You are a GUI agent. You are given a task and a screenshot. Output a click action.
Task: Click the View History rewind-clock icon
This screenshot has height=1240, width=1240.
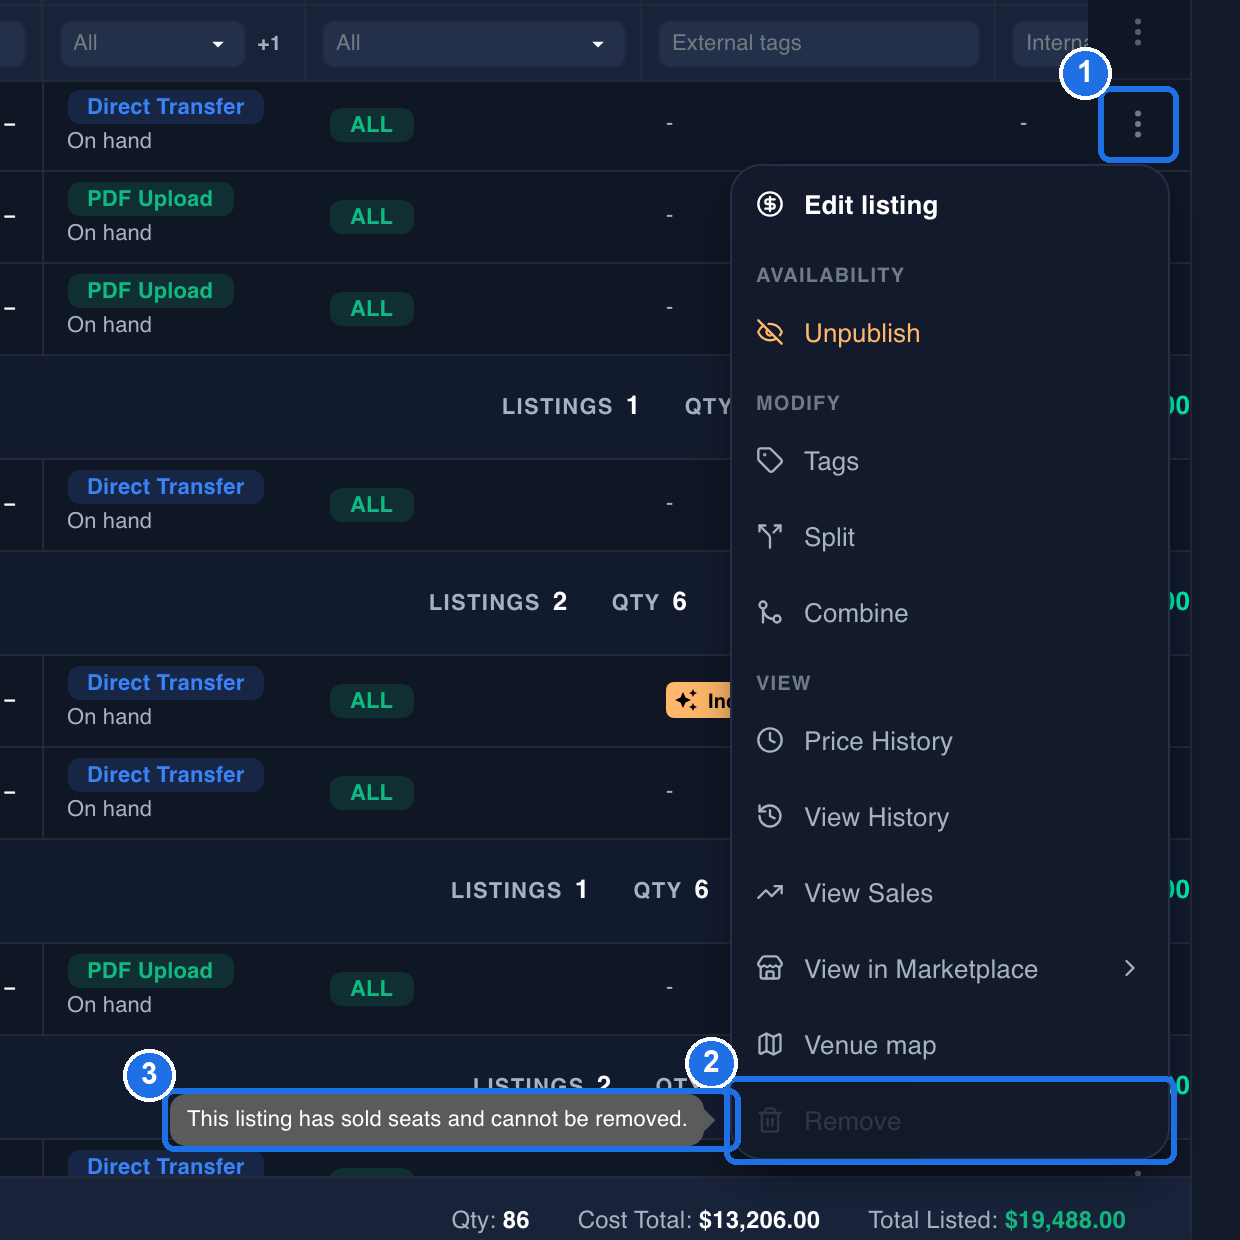pyautogui.click(x=770, y=817)
